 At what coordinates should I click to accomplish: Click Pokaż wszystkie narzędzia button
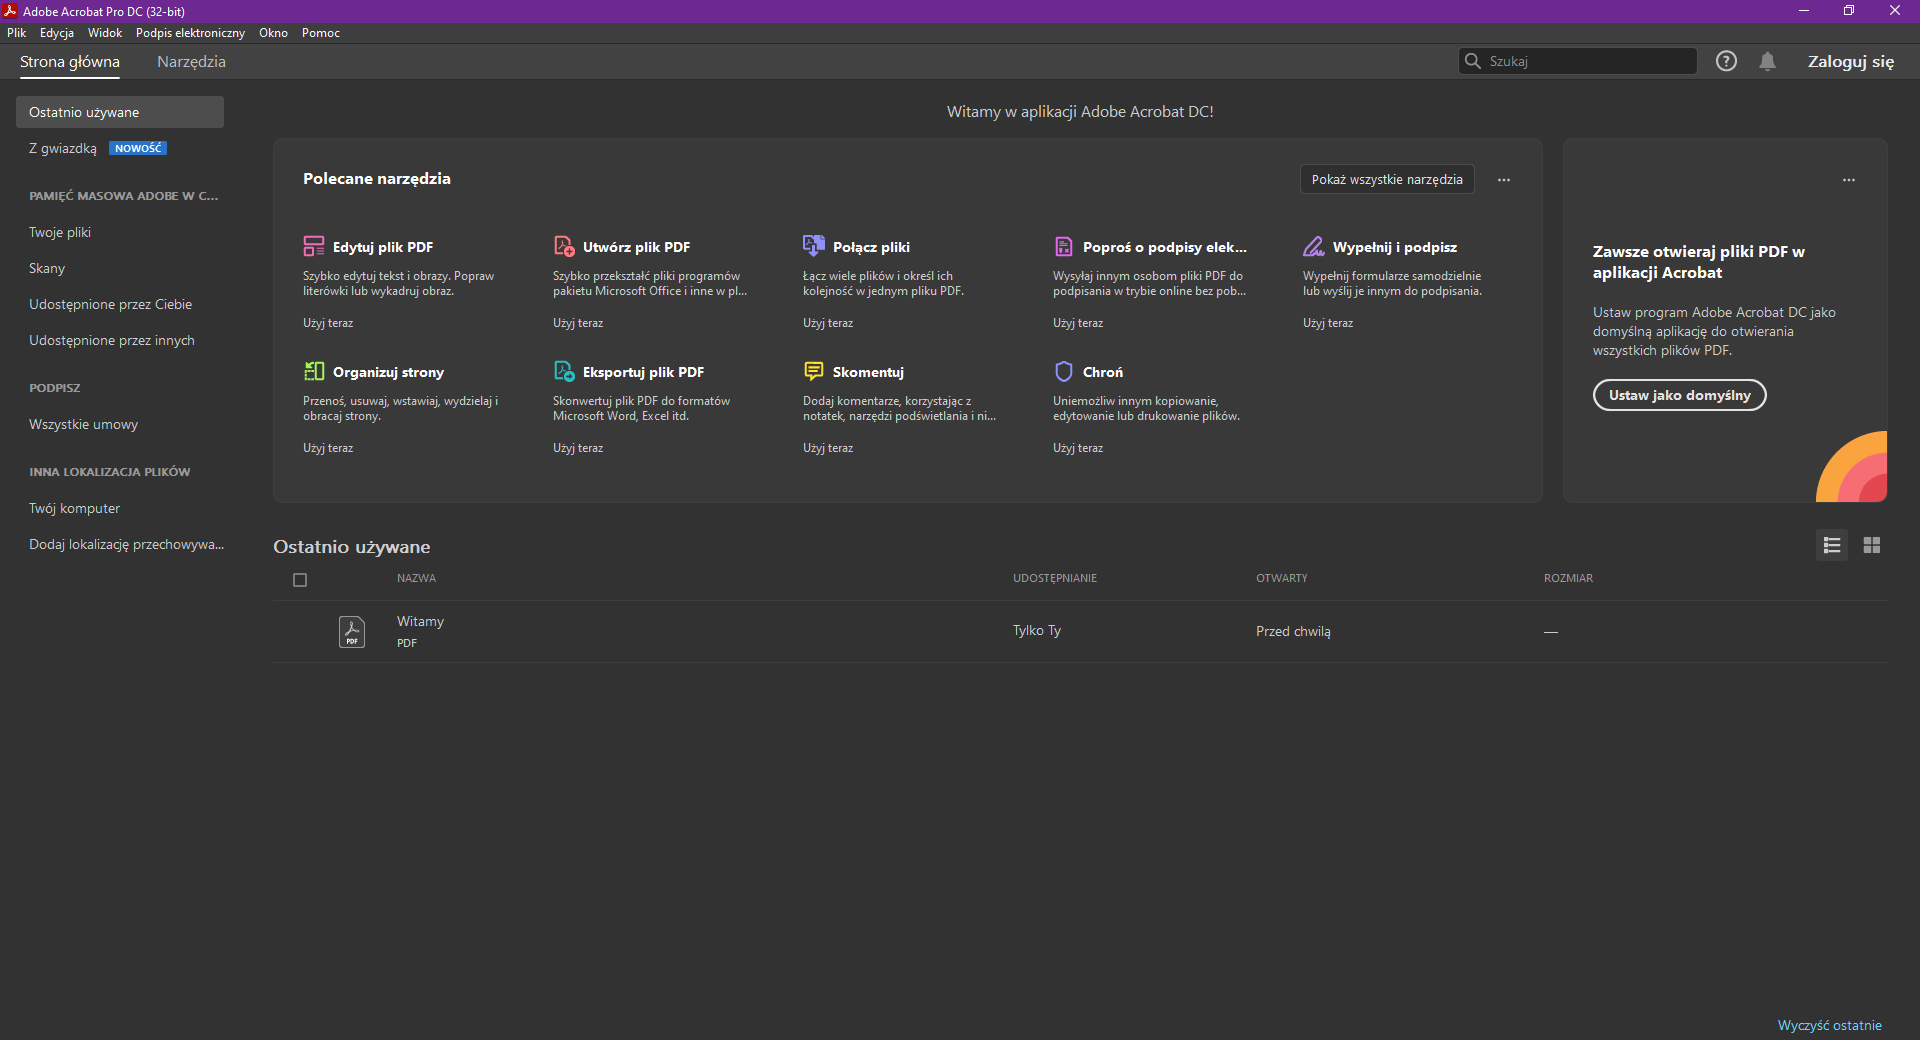(x=1387, y=180)
